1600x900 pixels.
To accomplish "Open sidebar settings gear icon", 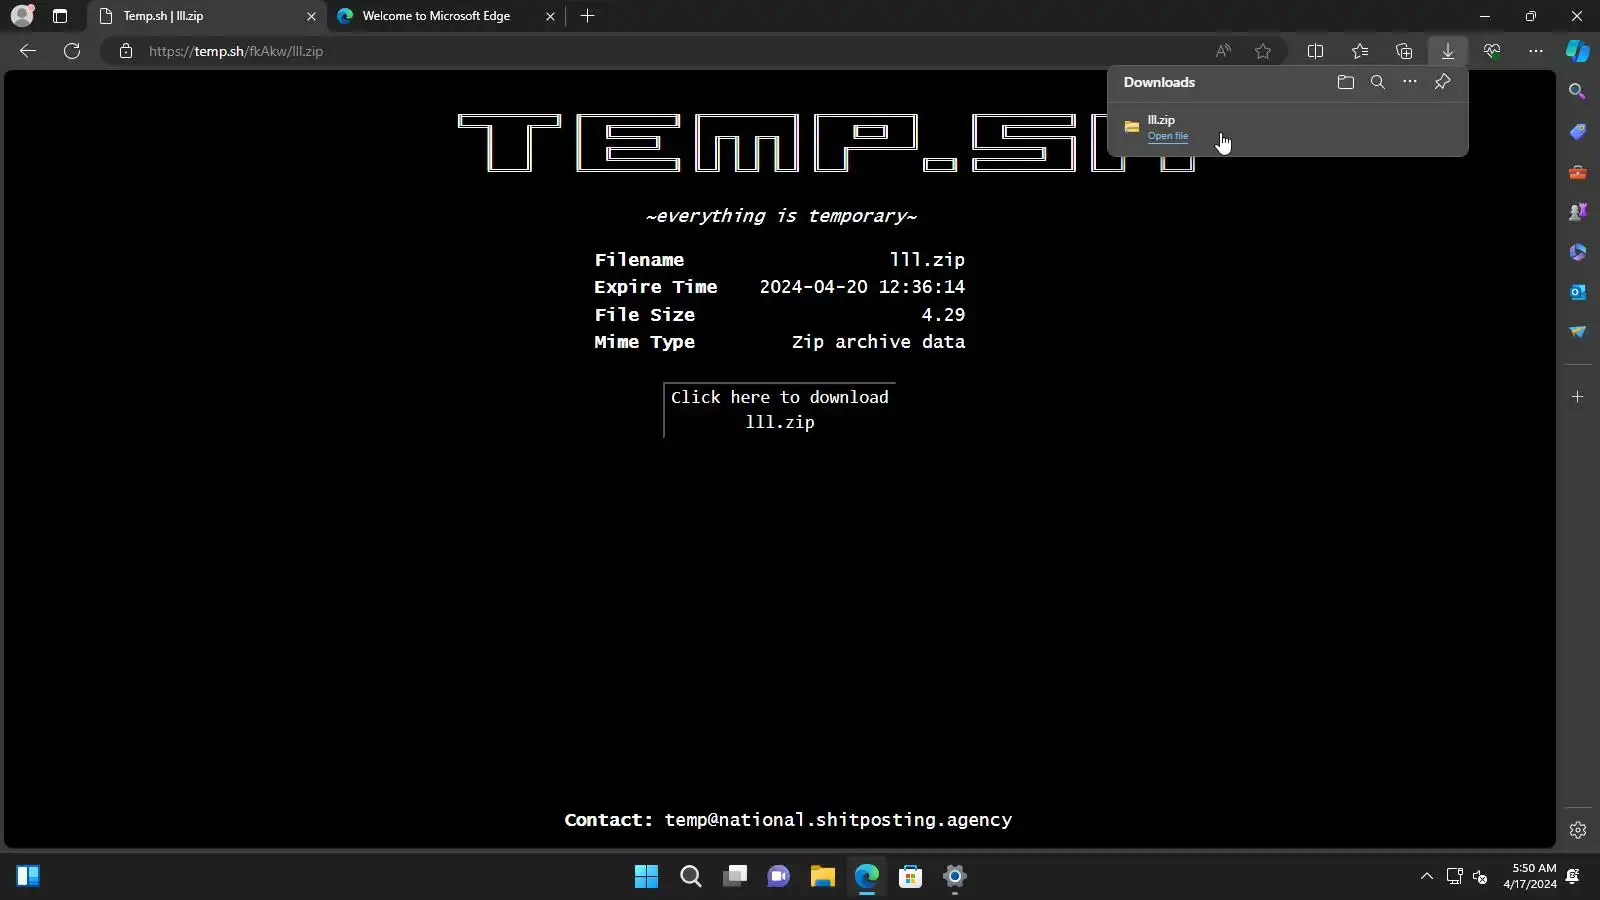I will click(1578, 830).
